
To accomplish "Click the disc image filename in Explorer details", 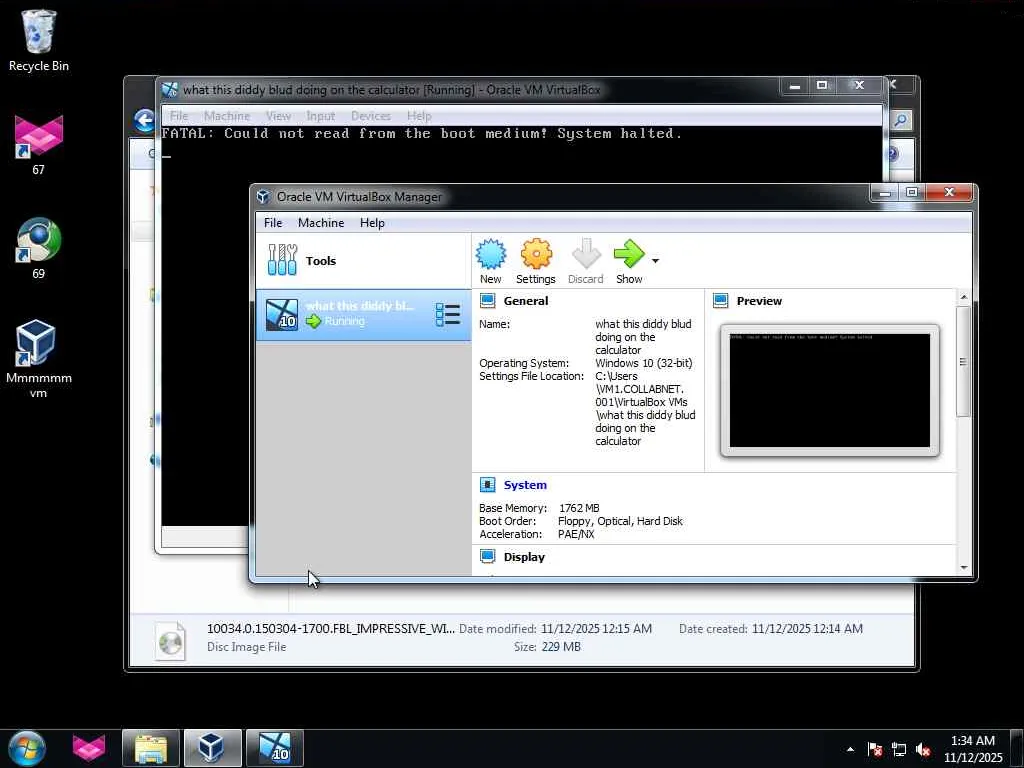I will pos(330,629).
